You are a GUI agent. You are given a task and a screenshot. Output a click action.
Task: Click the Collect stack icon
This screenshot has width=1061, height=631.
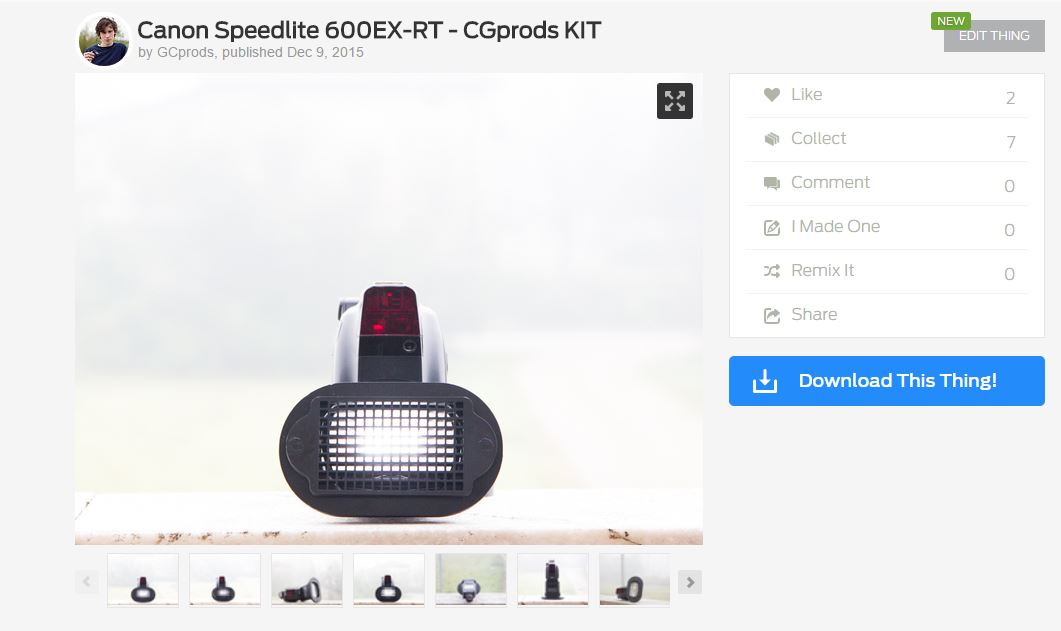coord(771,139)
